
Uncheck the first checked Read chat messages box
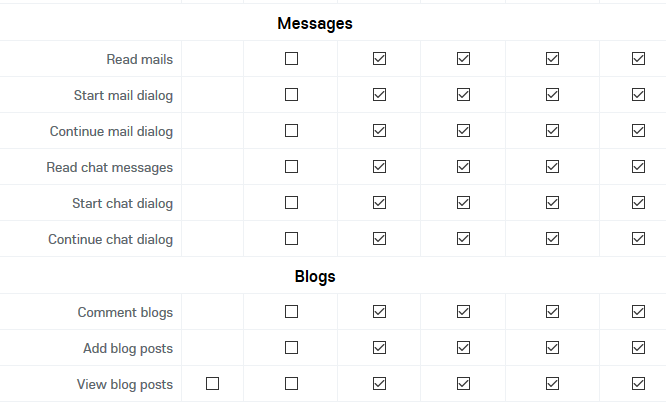click(x=379, y=167)
